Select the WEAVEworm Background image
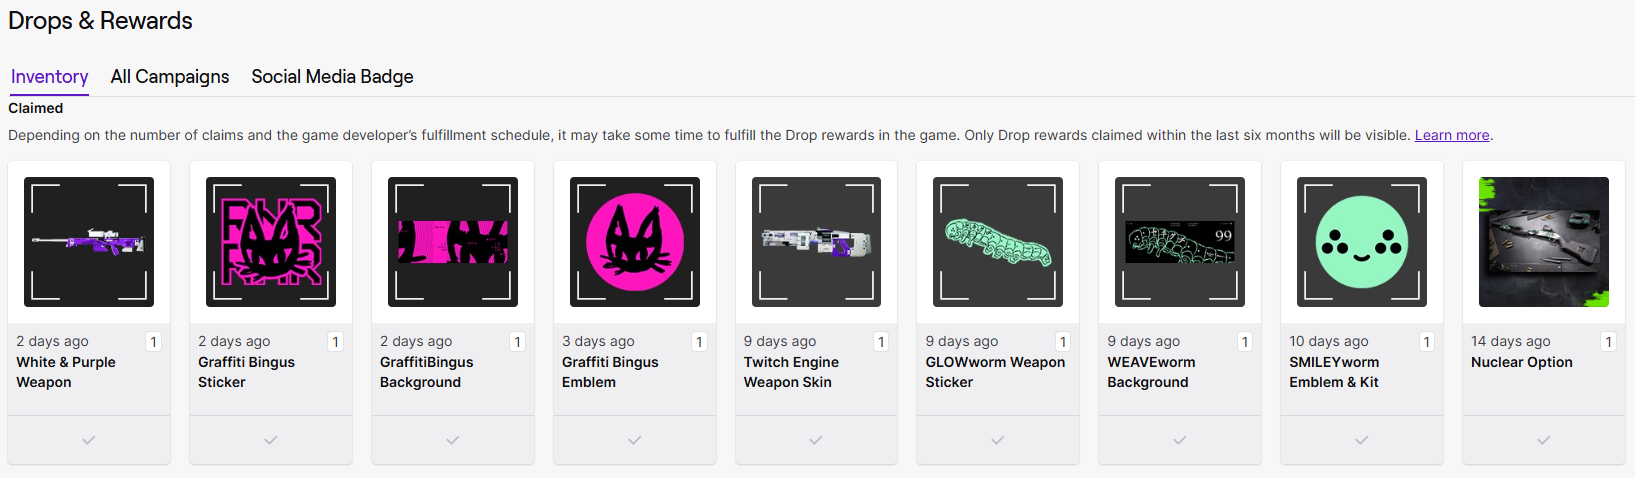This screenshot has height=478, width=1635. (x=1180, y=242)
